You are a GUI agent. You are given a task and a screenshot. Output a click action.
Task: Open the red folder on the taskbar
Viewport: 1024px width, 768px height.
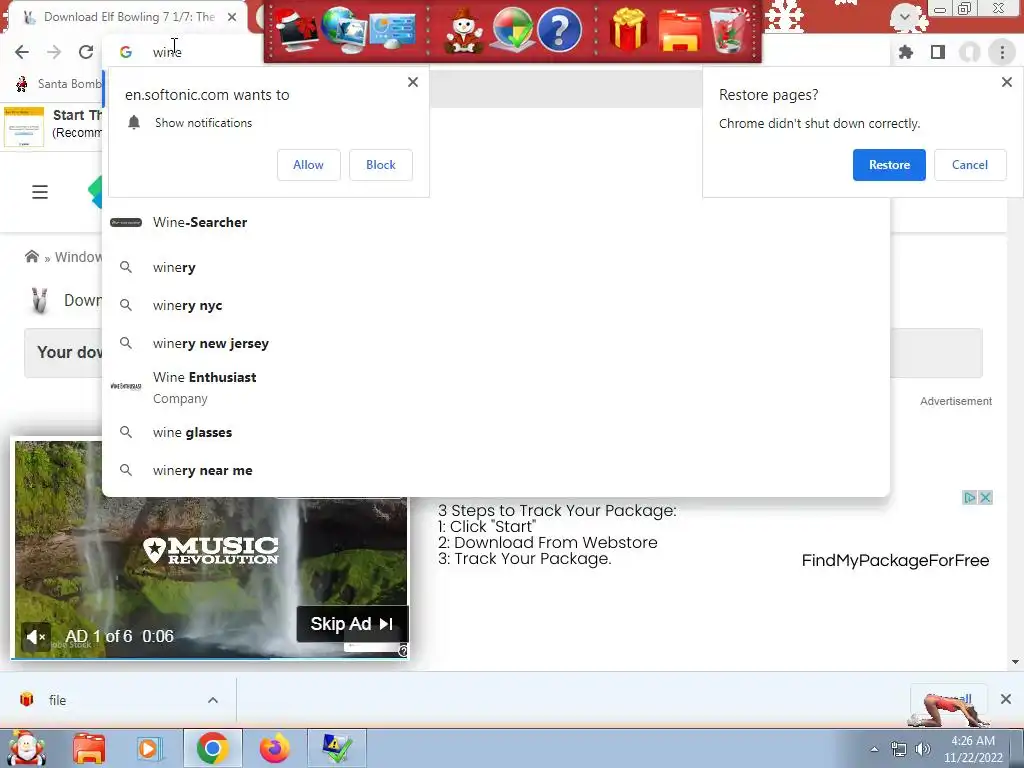[x=89, y=748]
